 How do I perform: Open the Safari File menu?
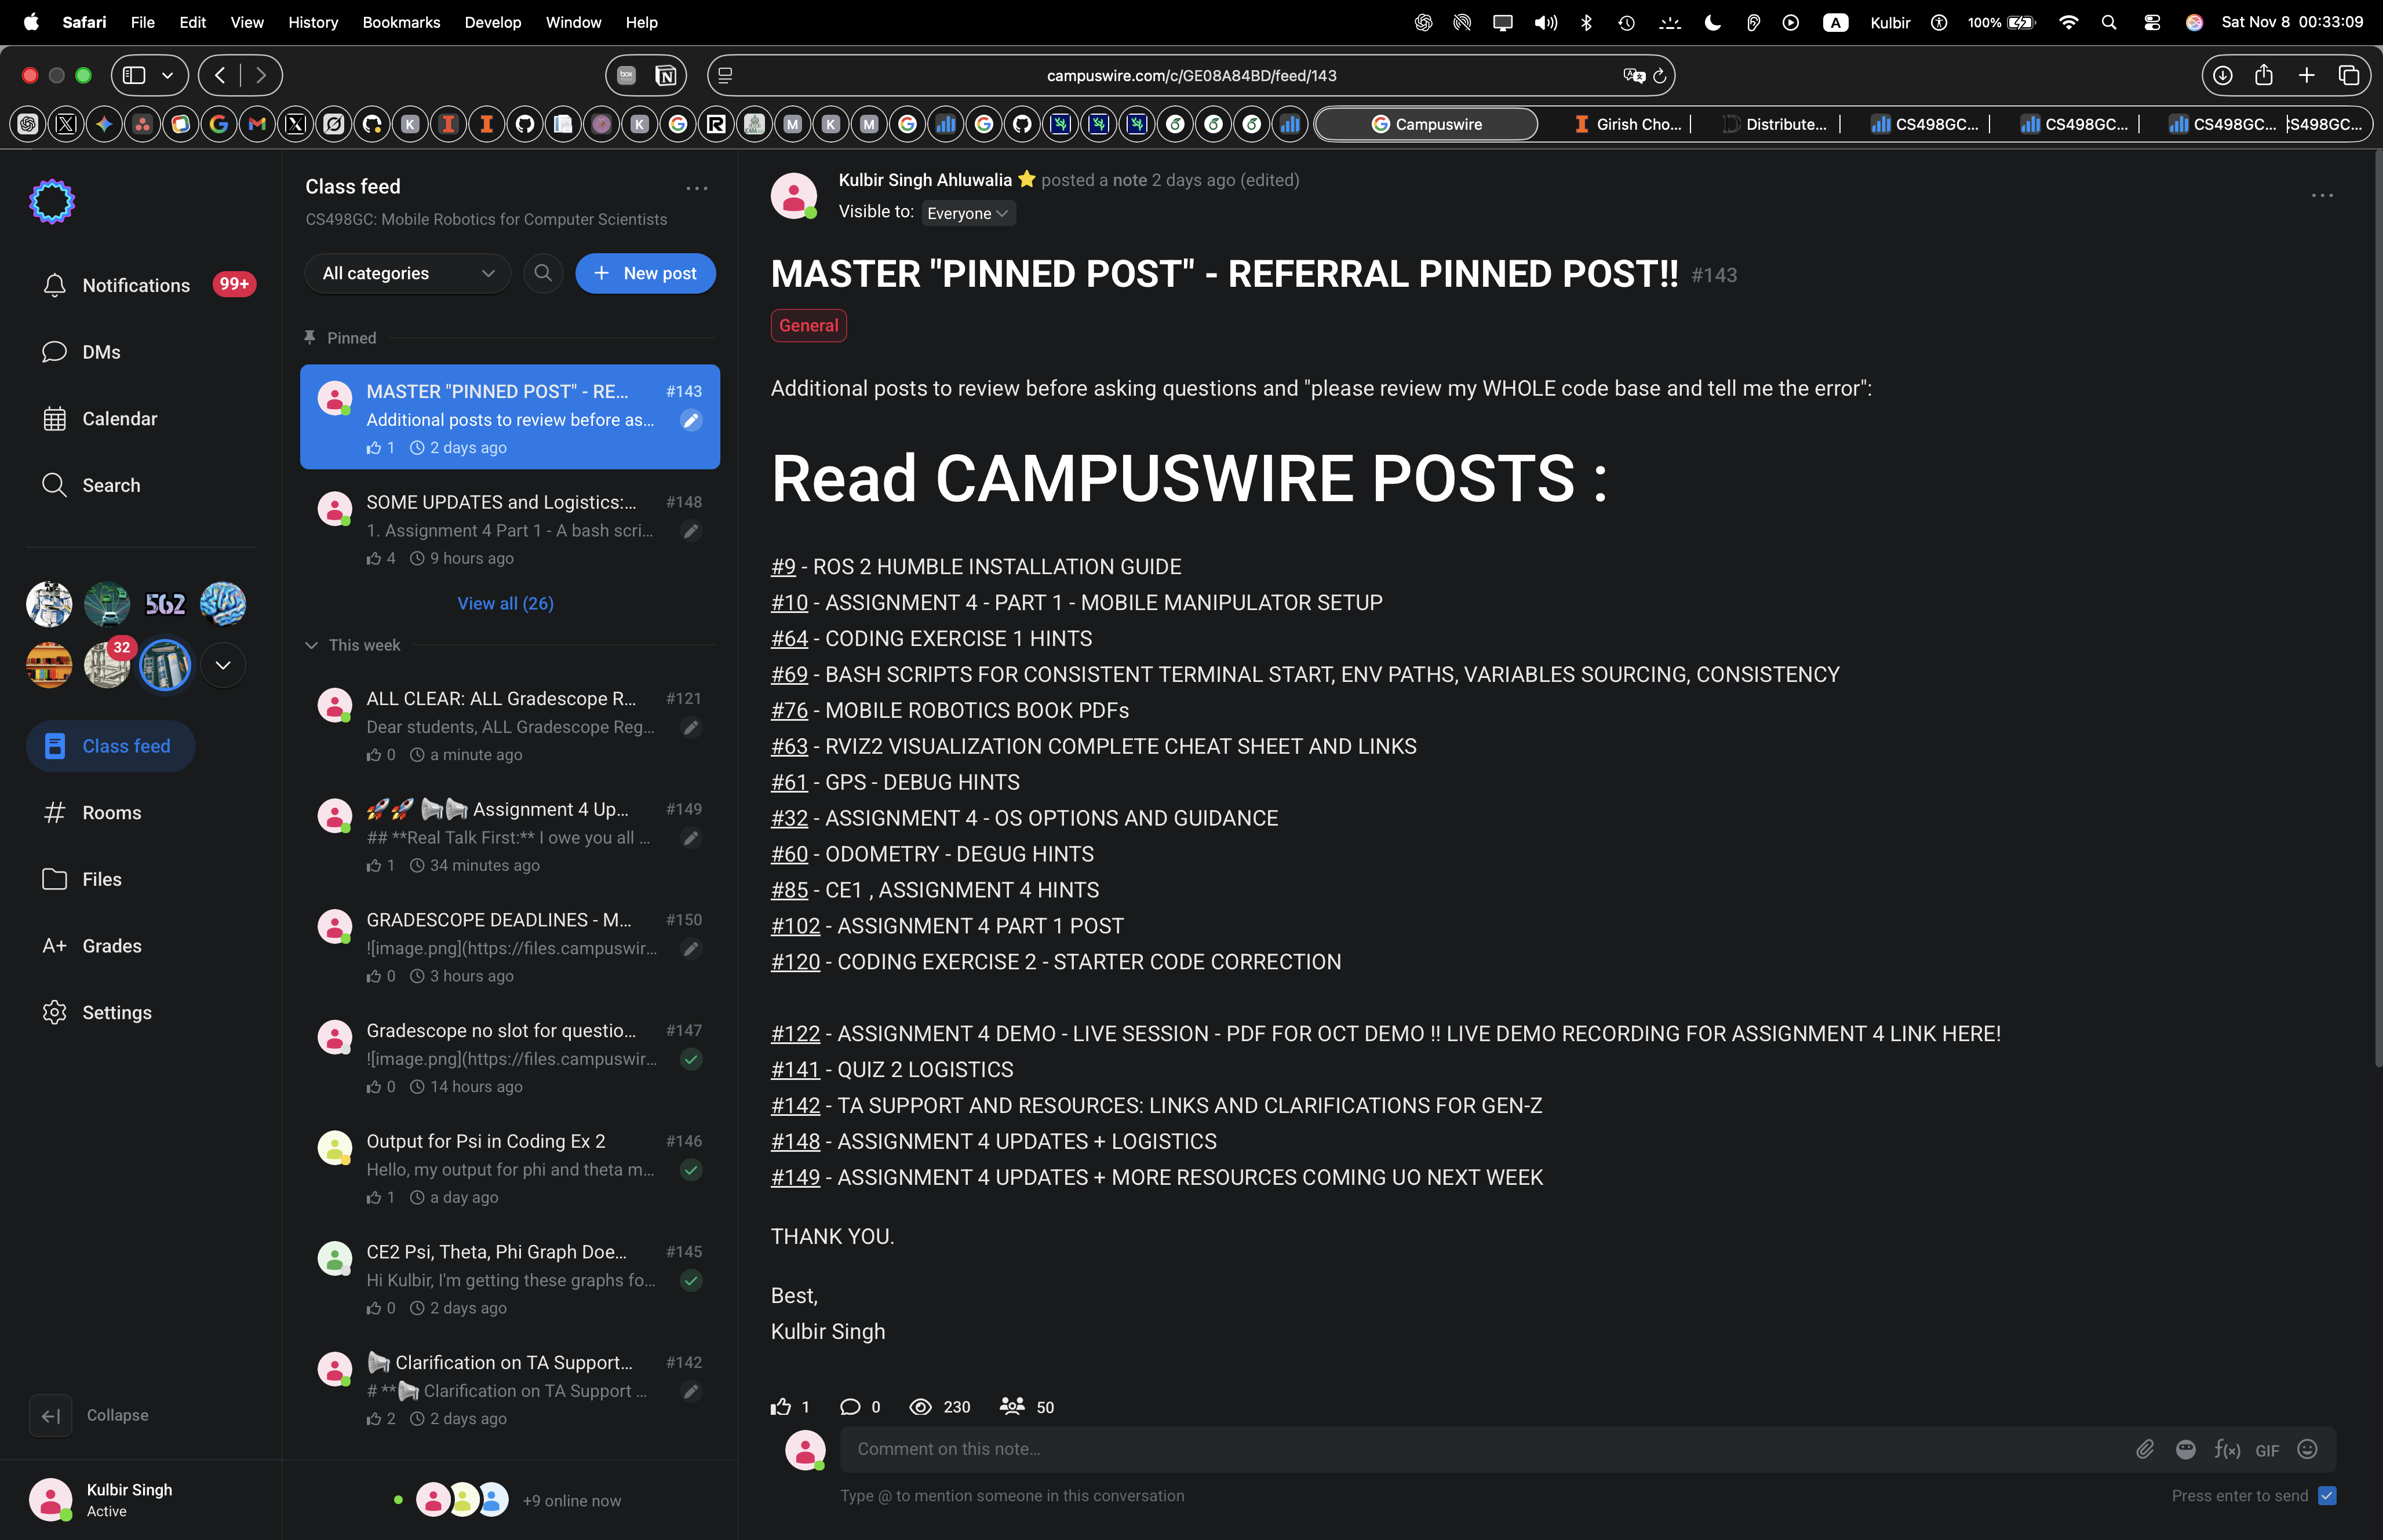(143, 22)
